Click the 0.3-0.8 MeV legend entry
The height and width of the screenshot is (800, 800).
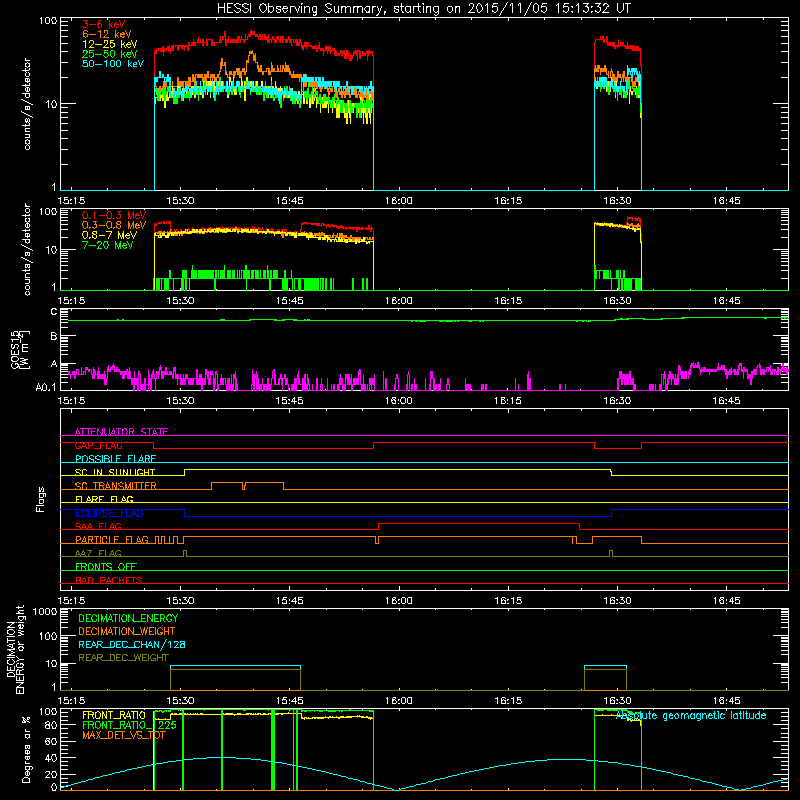tap(114, 225)
